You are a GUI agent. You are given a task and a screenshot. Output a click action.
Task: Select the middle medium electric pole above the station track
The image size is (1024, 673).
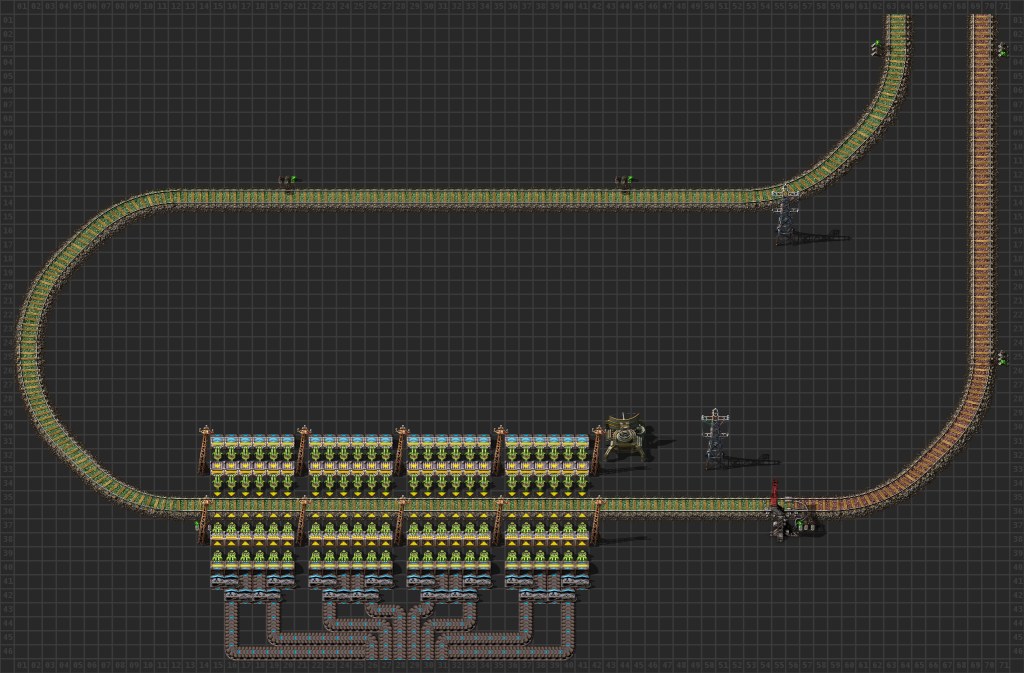(x=400, y=450)
